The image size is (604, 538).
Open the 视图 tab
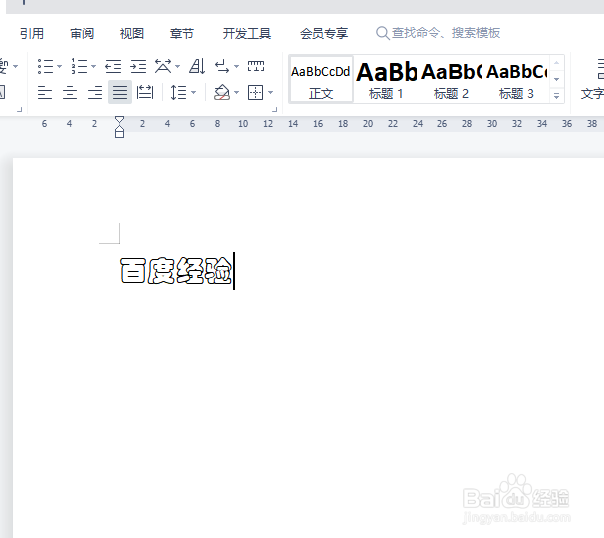click(x=131, y=34)
